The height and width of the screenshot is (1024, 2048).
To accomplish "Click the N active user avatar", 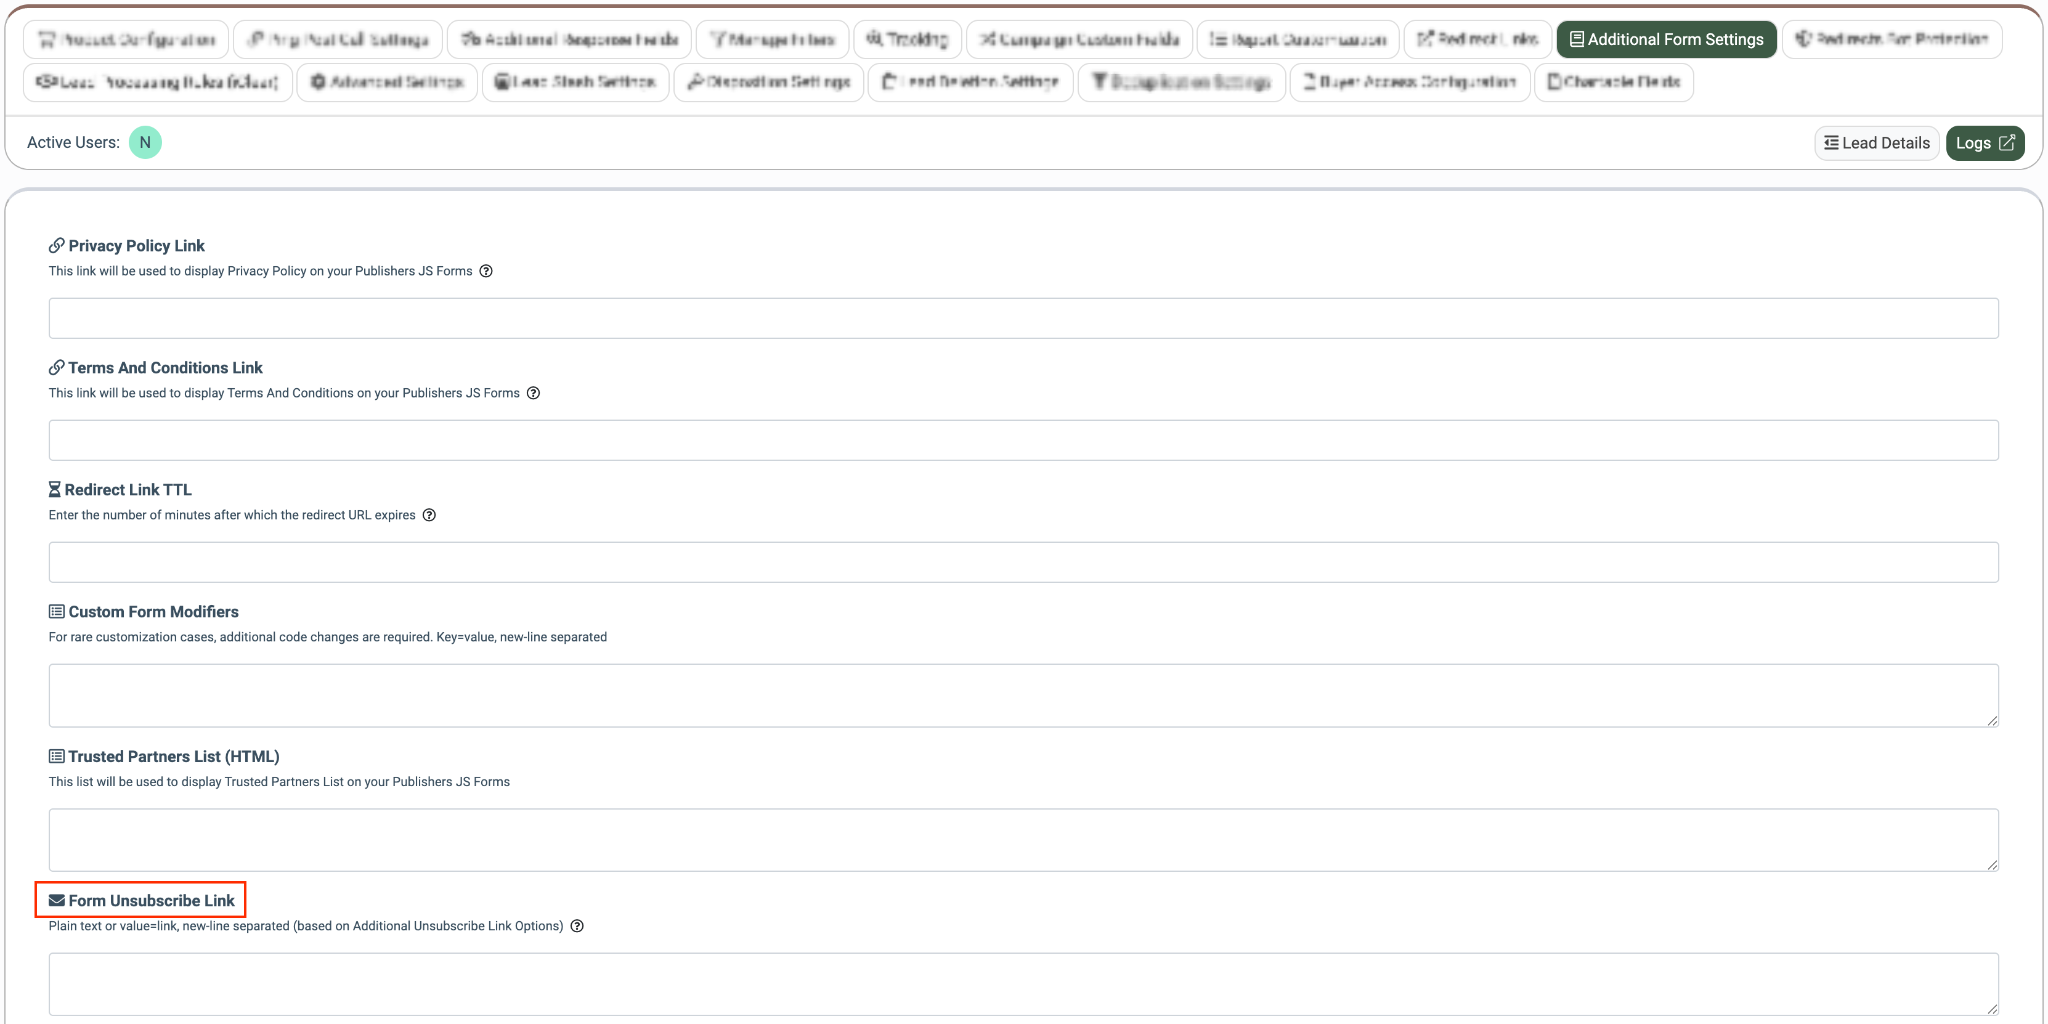I will click(145, 142).
